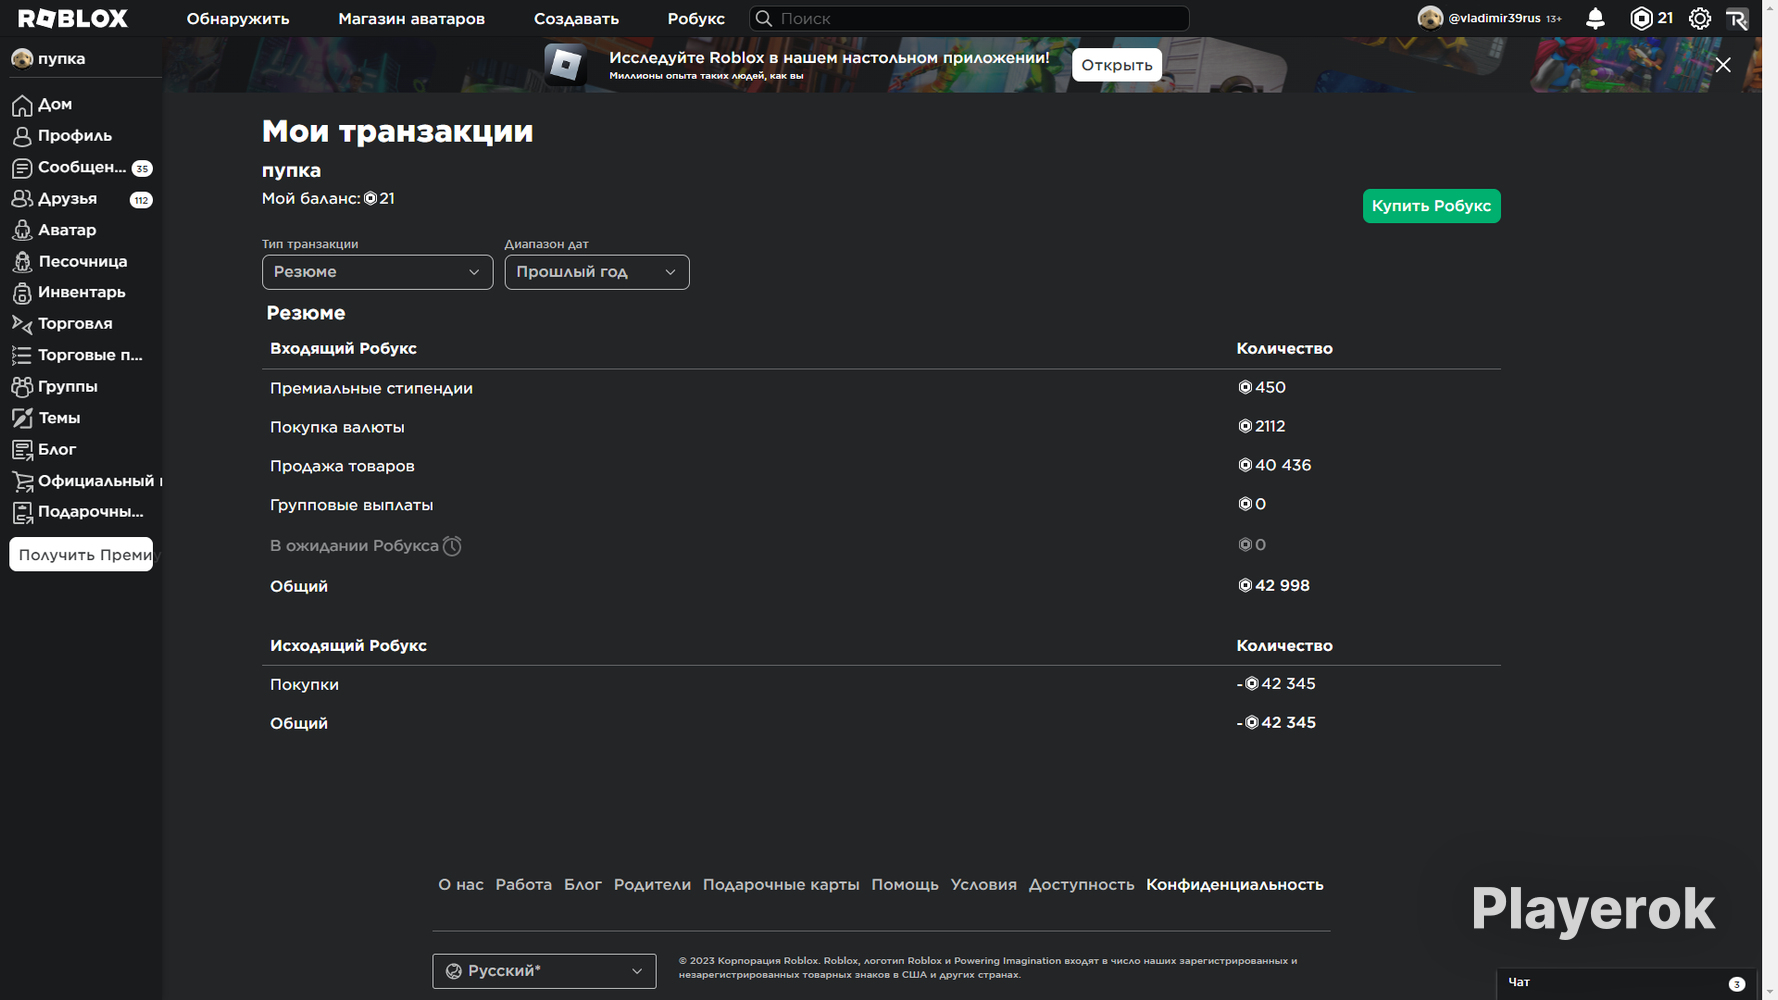Viewport: 1778px width, 1000px height.
Task: Expand the Русский language selector
Action: tap(544, 971)
